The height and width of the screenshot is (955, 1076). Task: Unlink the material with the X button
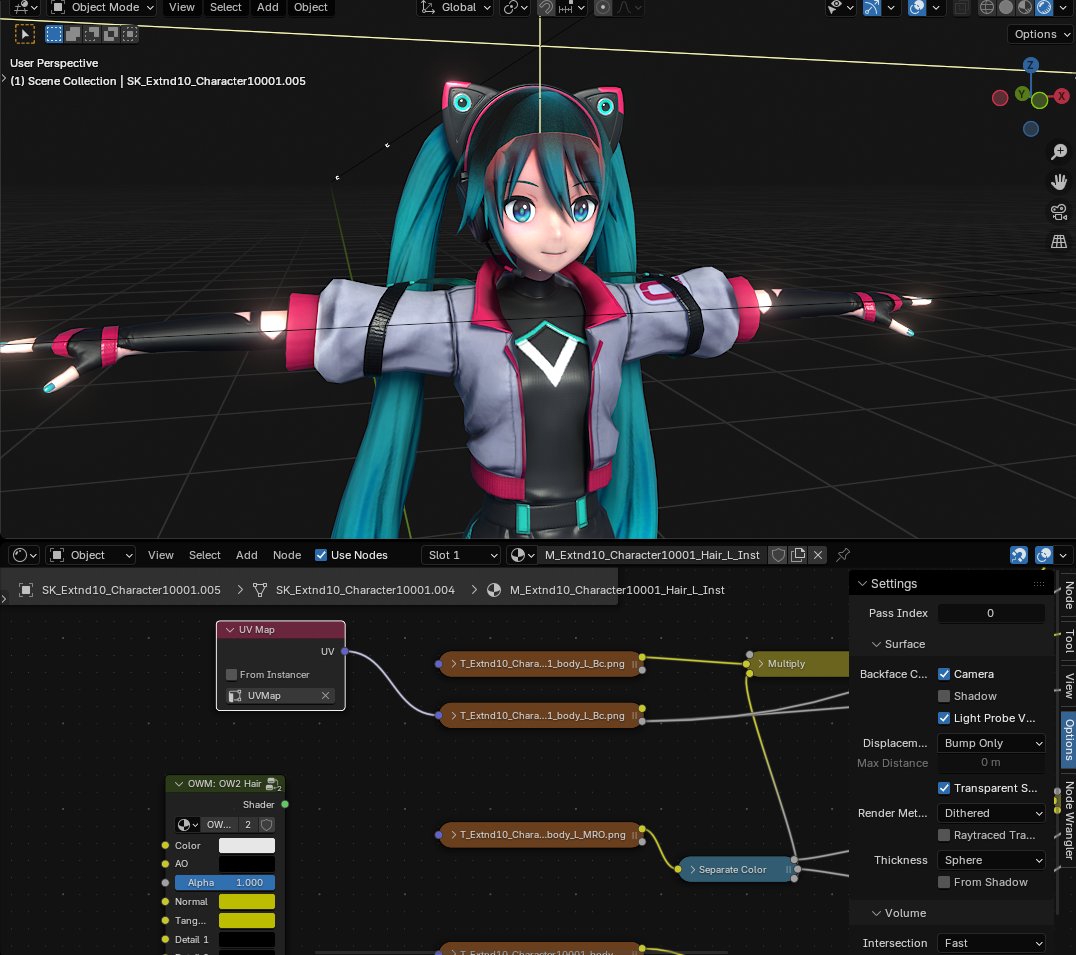(818, 555)
